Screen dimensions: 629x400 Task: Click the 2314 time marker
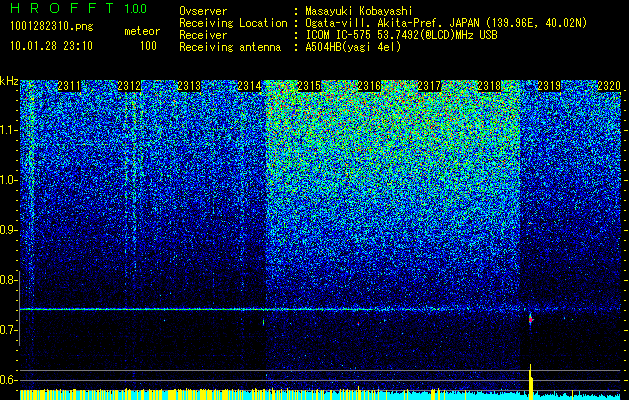coord(249,86)
